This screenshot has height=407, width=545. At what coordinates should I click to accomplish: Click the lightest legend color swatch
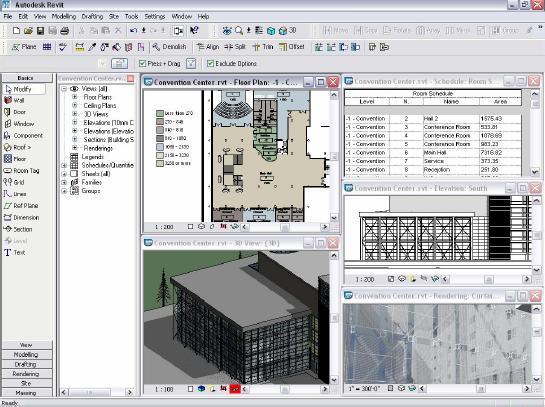coord(160,155)
